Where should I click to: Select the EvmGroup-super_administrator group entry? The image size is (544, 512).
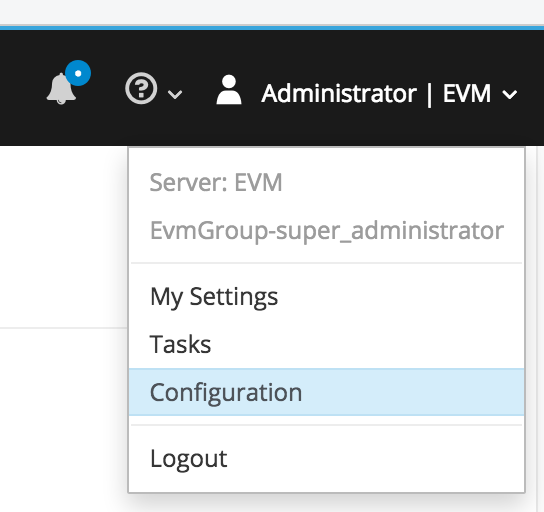(326, 231)
